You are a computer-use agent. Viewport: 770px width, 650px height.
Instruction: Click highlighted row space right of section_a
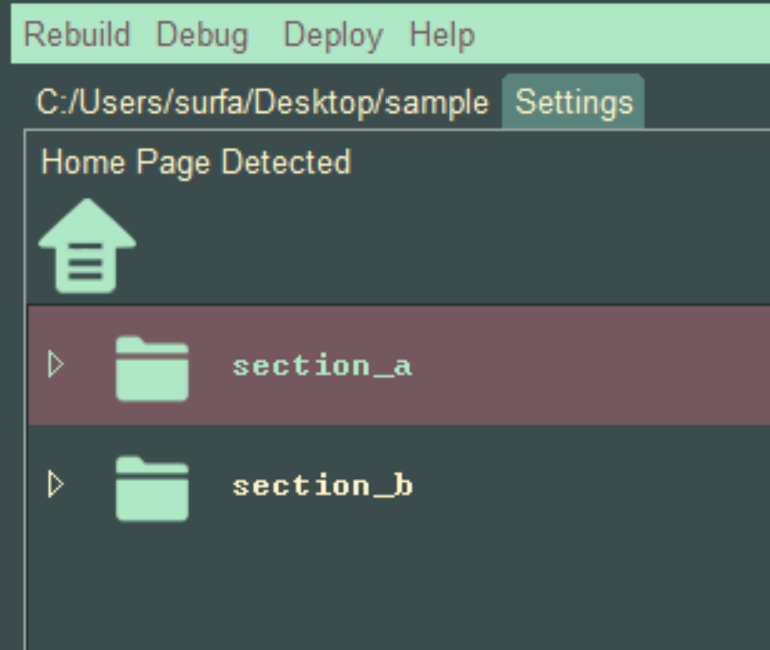click(600, 366)
